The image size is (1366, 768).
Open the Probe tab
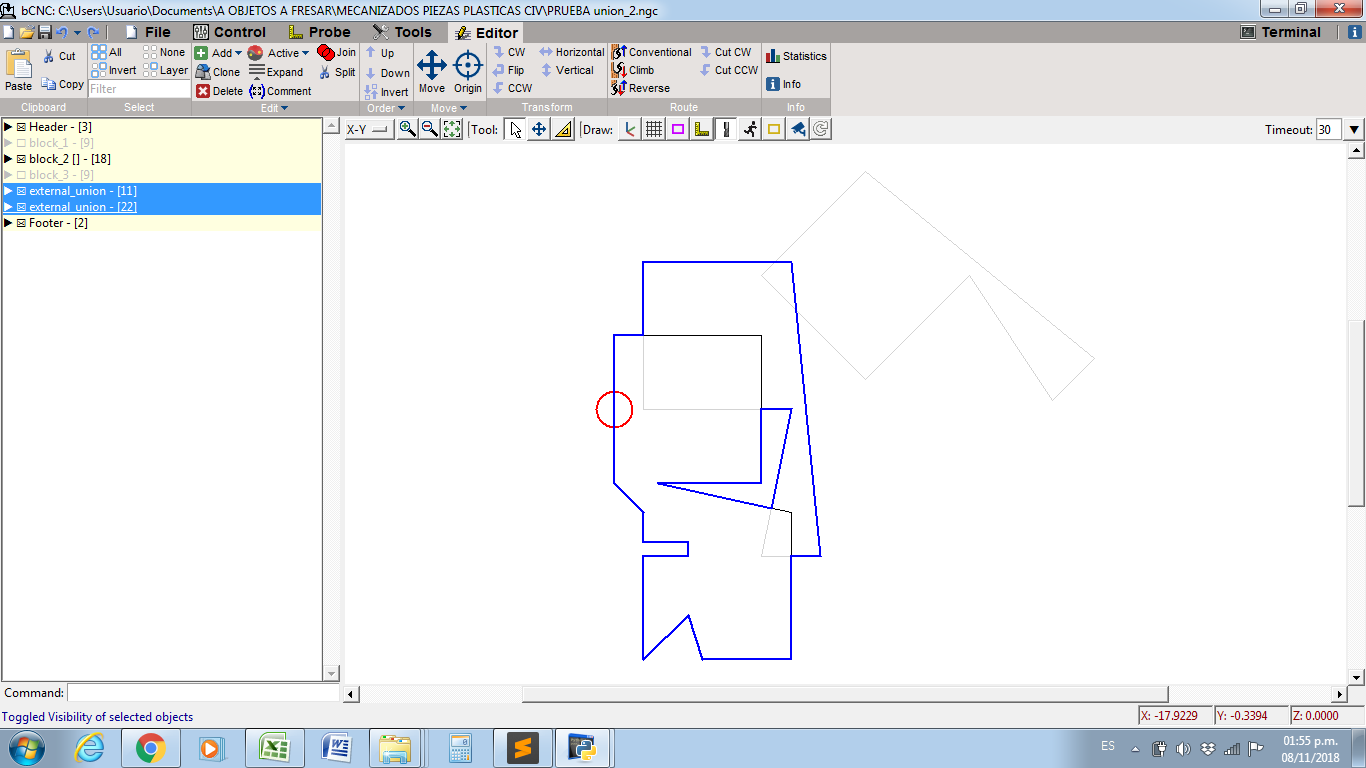tap(319, 32)
